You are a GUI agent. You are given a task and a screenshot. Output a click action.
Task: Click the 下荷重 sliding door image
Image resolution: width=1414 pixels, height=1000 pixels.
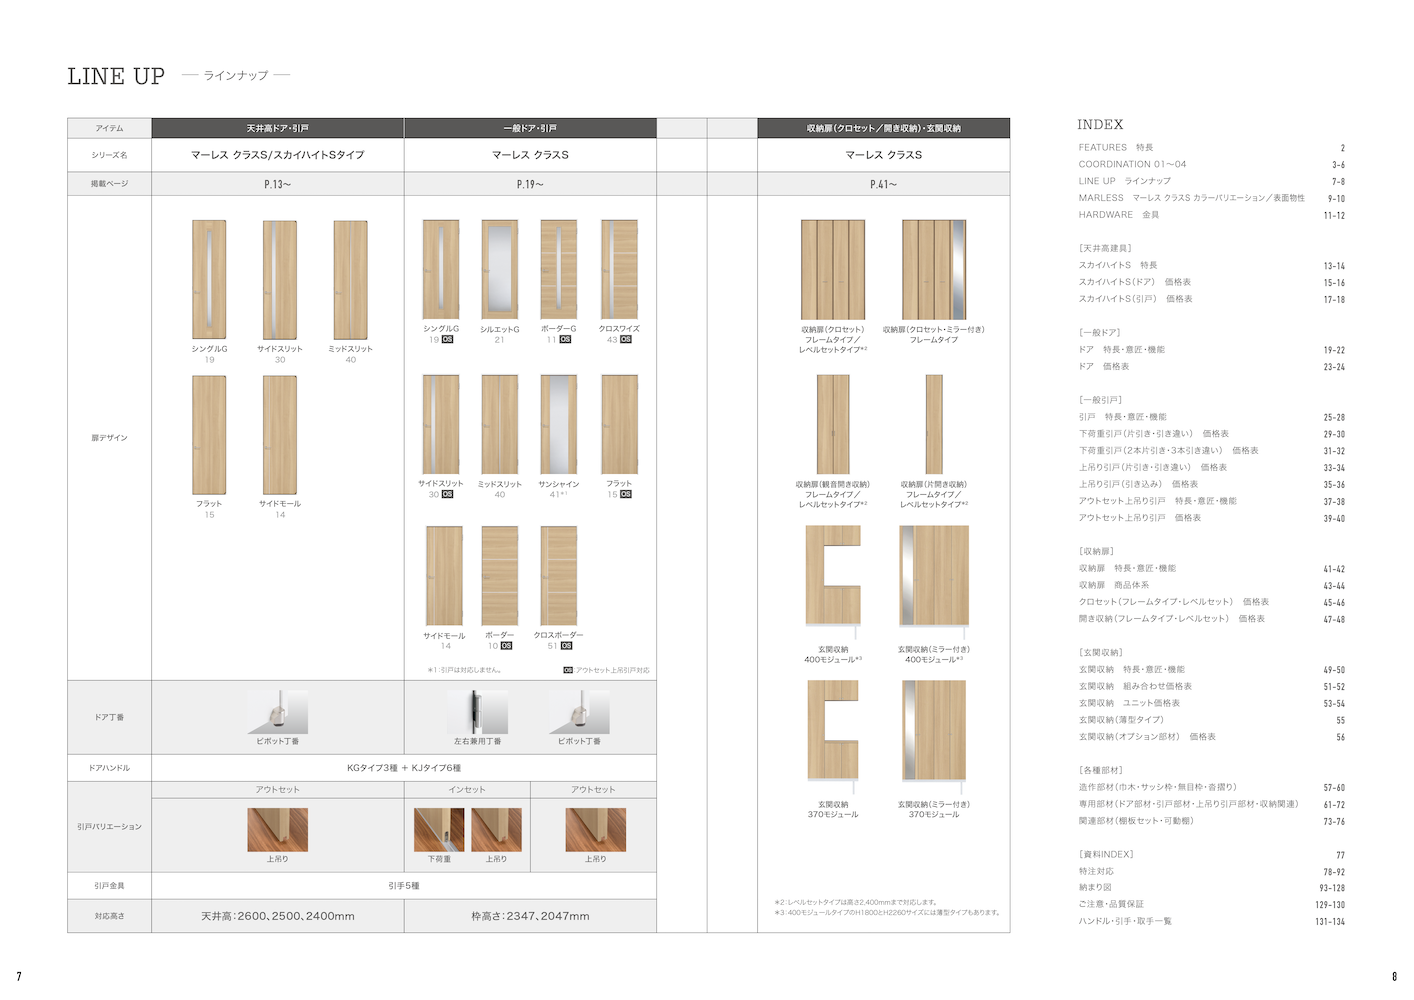(439, 829)
